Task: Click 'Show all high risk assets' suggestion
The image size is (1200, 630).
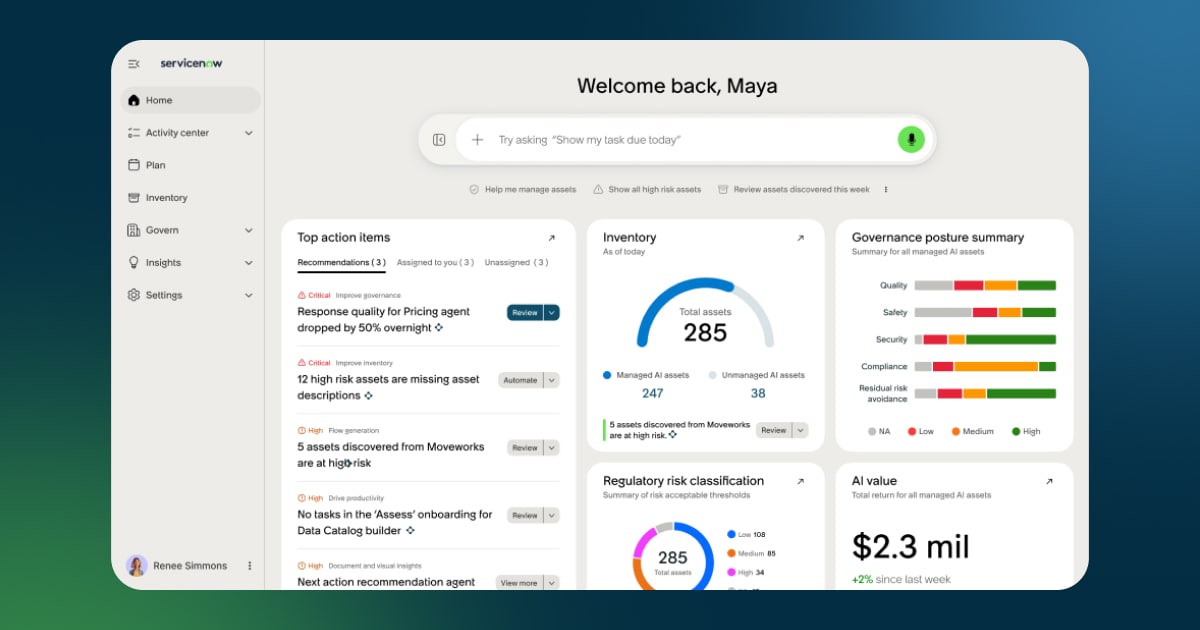Action: [647, 189]
